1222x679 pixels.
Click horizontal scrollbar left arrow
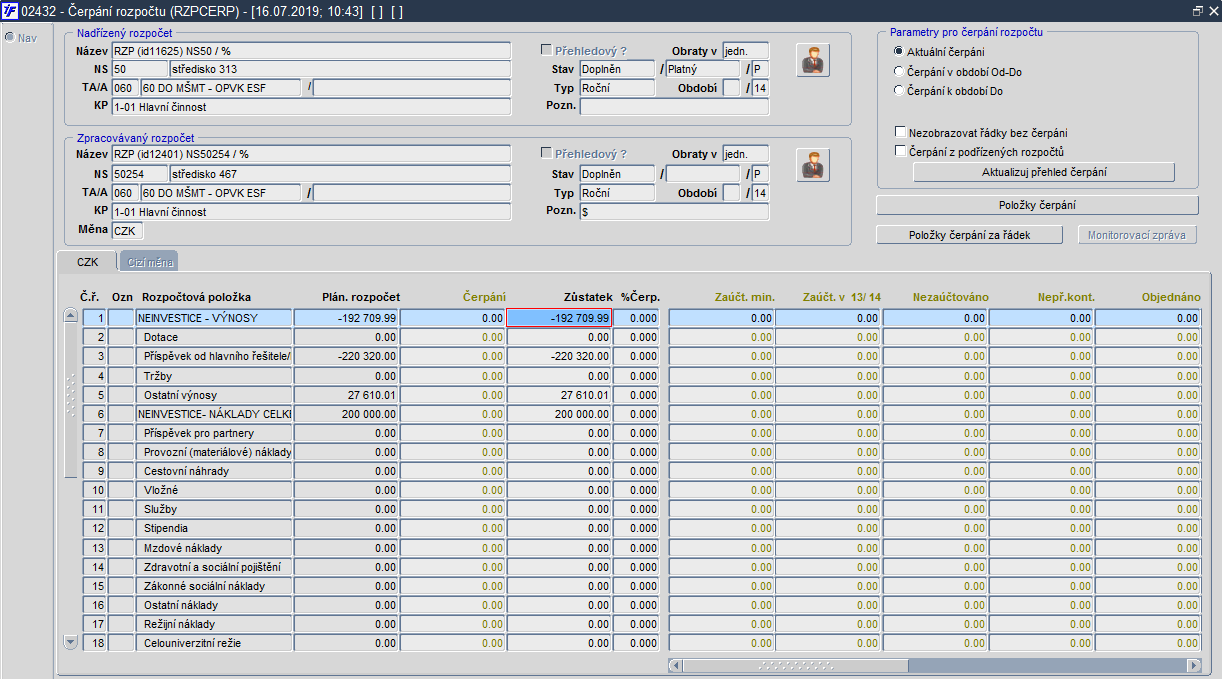tap(675, 665)
